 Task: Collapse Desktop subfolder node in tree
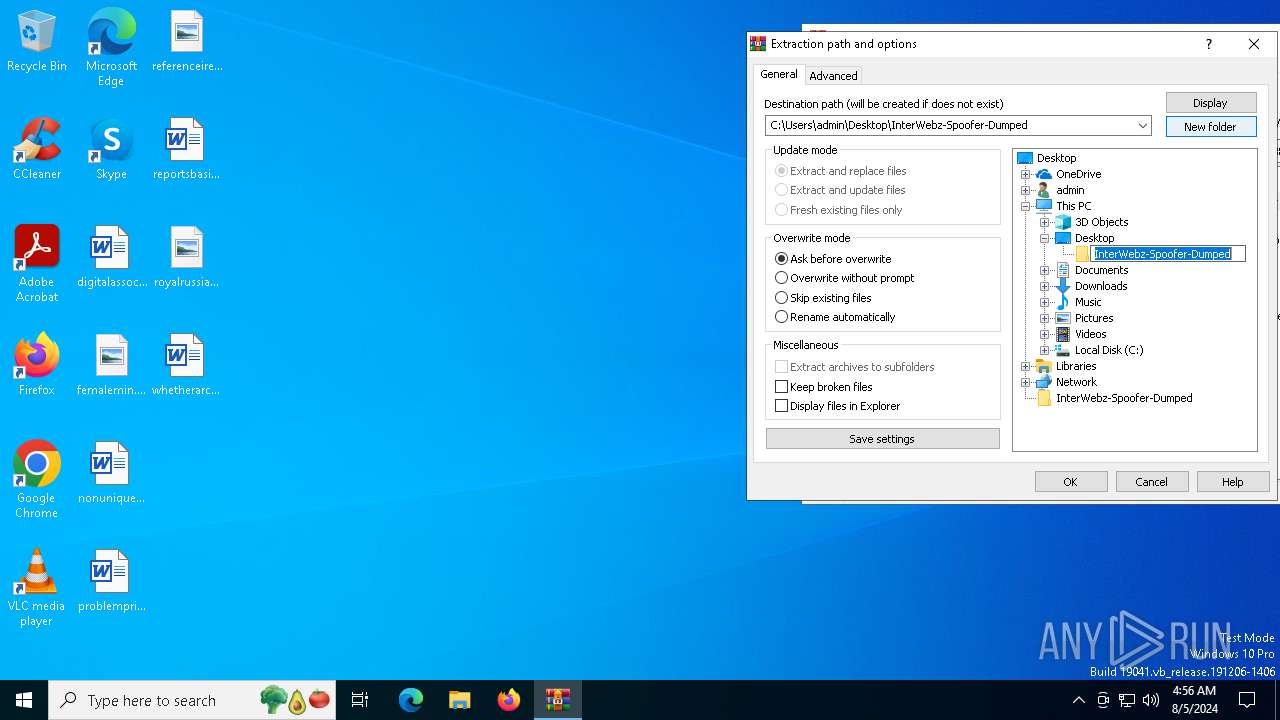(x=1044, y=238)
